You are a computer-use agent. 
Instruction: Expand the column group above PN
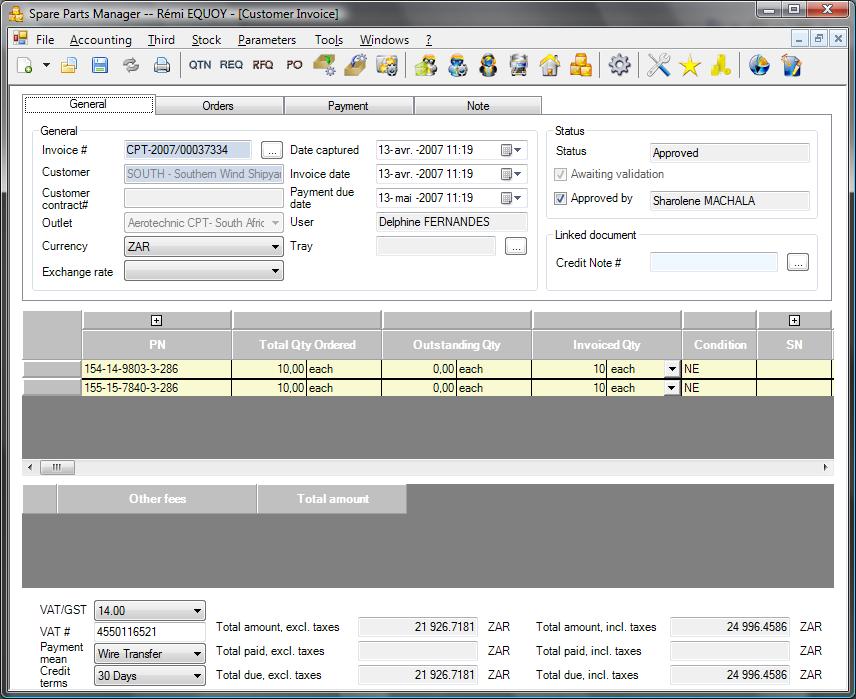click(157, 321)
